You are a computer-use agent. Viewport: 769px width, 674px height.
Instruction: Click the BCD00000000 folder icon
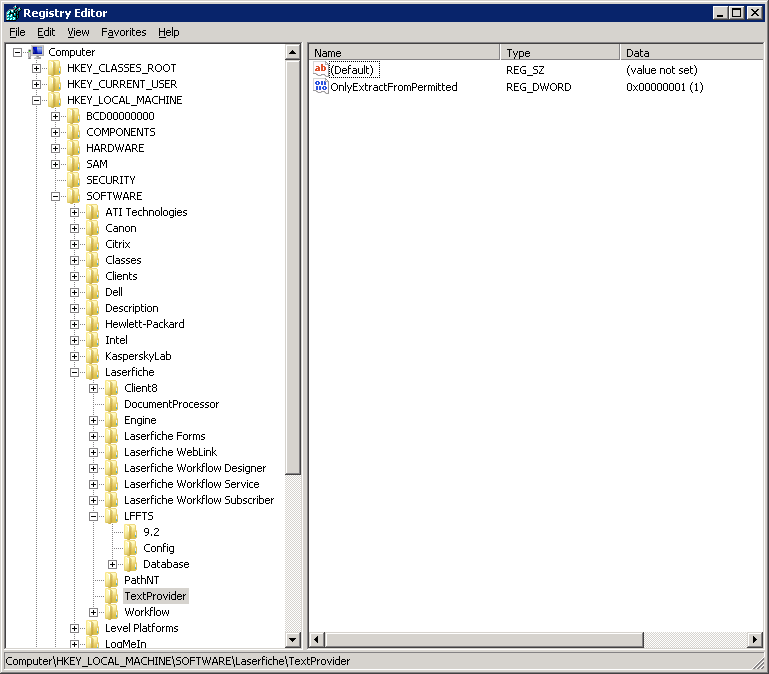pyautogui.click(x=74, y=116)
